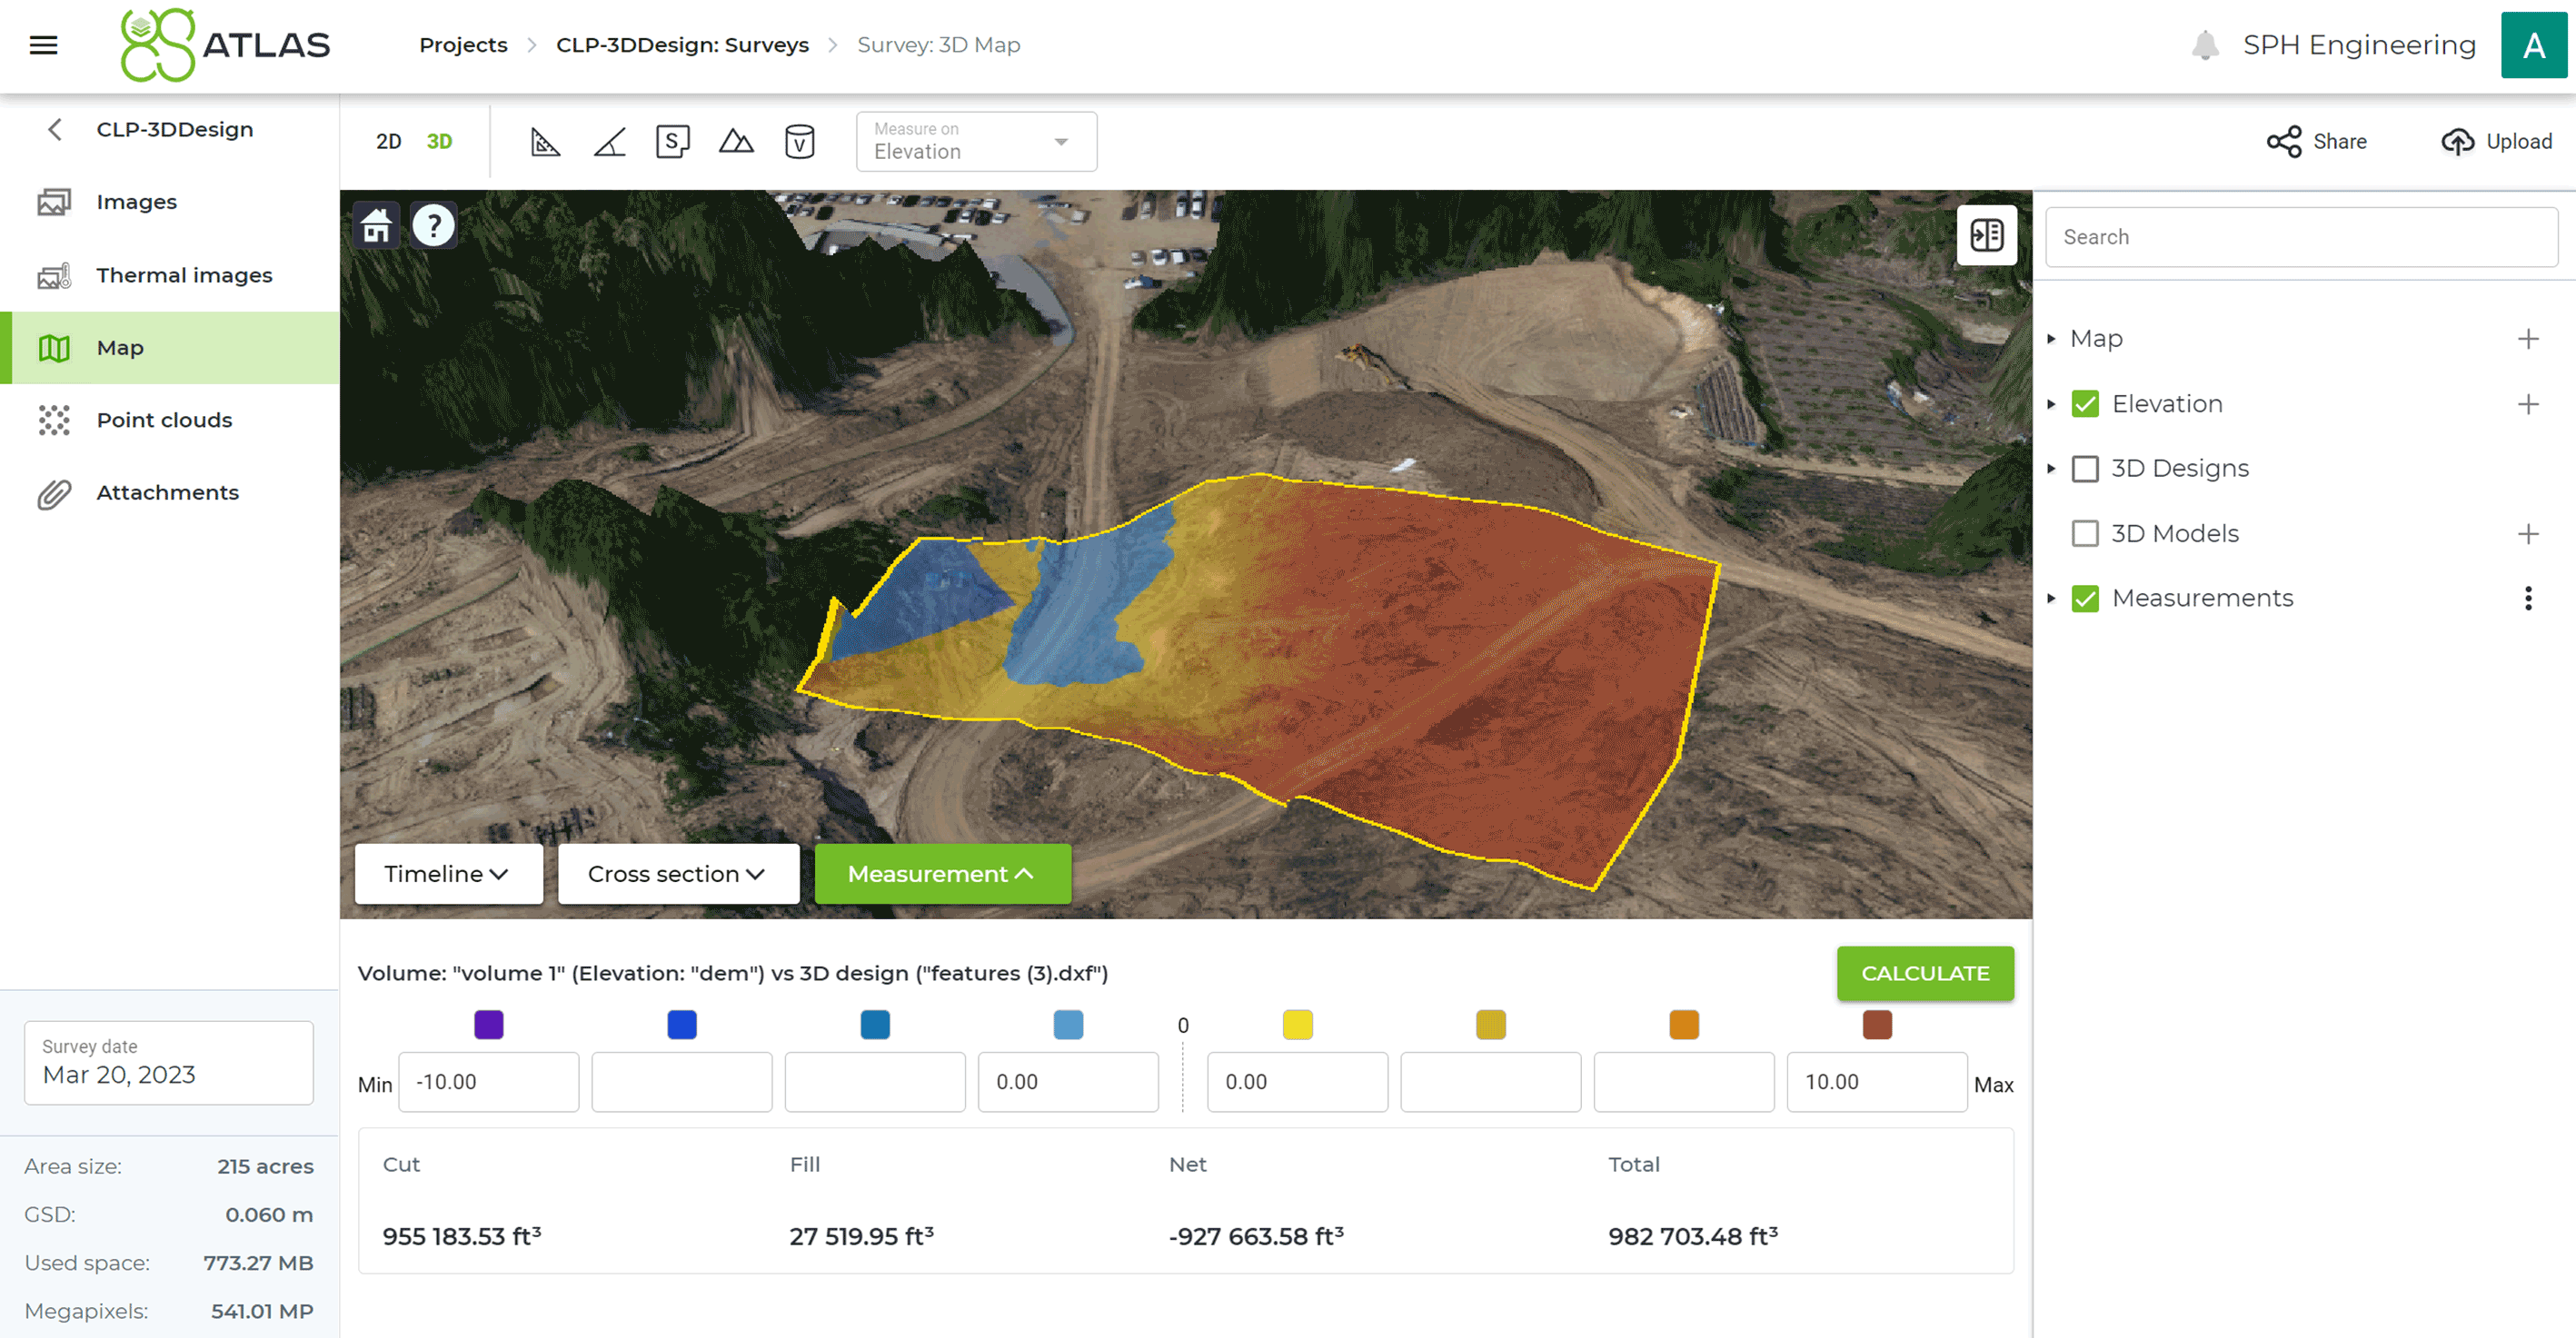This screenshot has width=2576, height=1338.
Task: Uncheck the Elevation layer checkbox
Action: click(2085, 404)
